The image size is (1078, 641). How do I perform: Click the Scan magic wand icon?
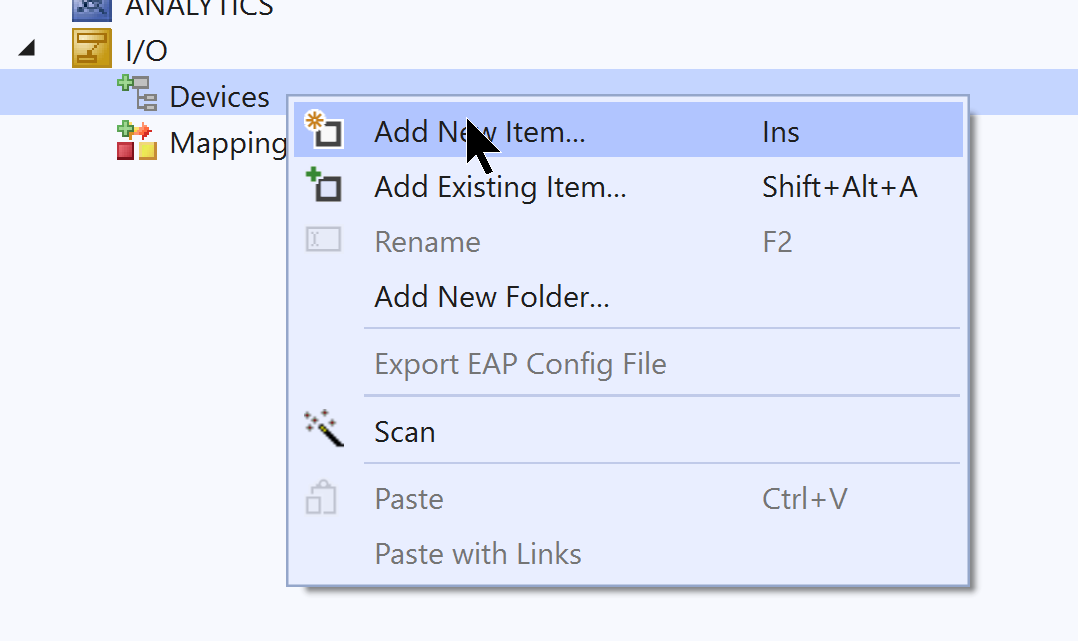click(x=323, y=428)
